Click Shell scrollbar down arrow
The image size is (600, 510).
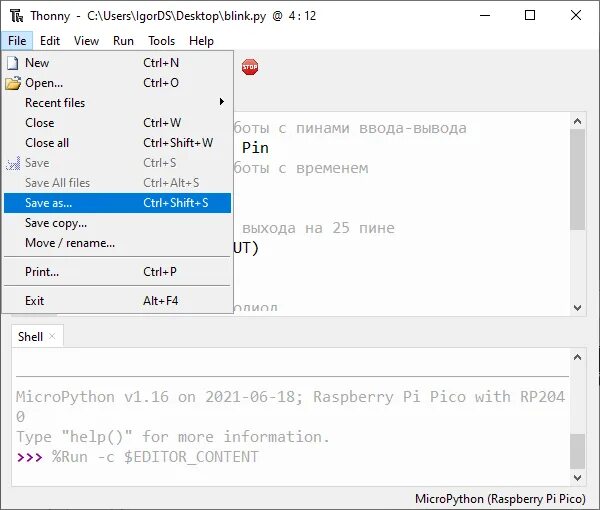pos(578,477)
